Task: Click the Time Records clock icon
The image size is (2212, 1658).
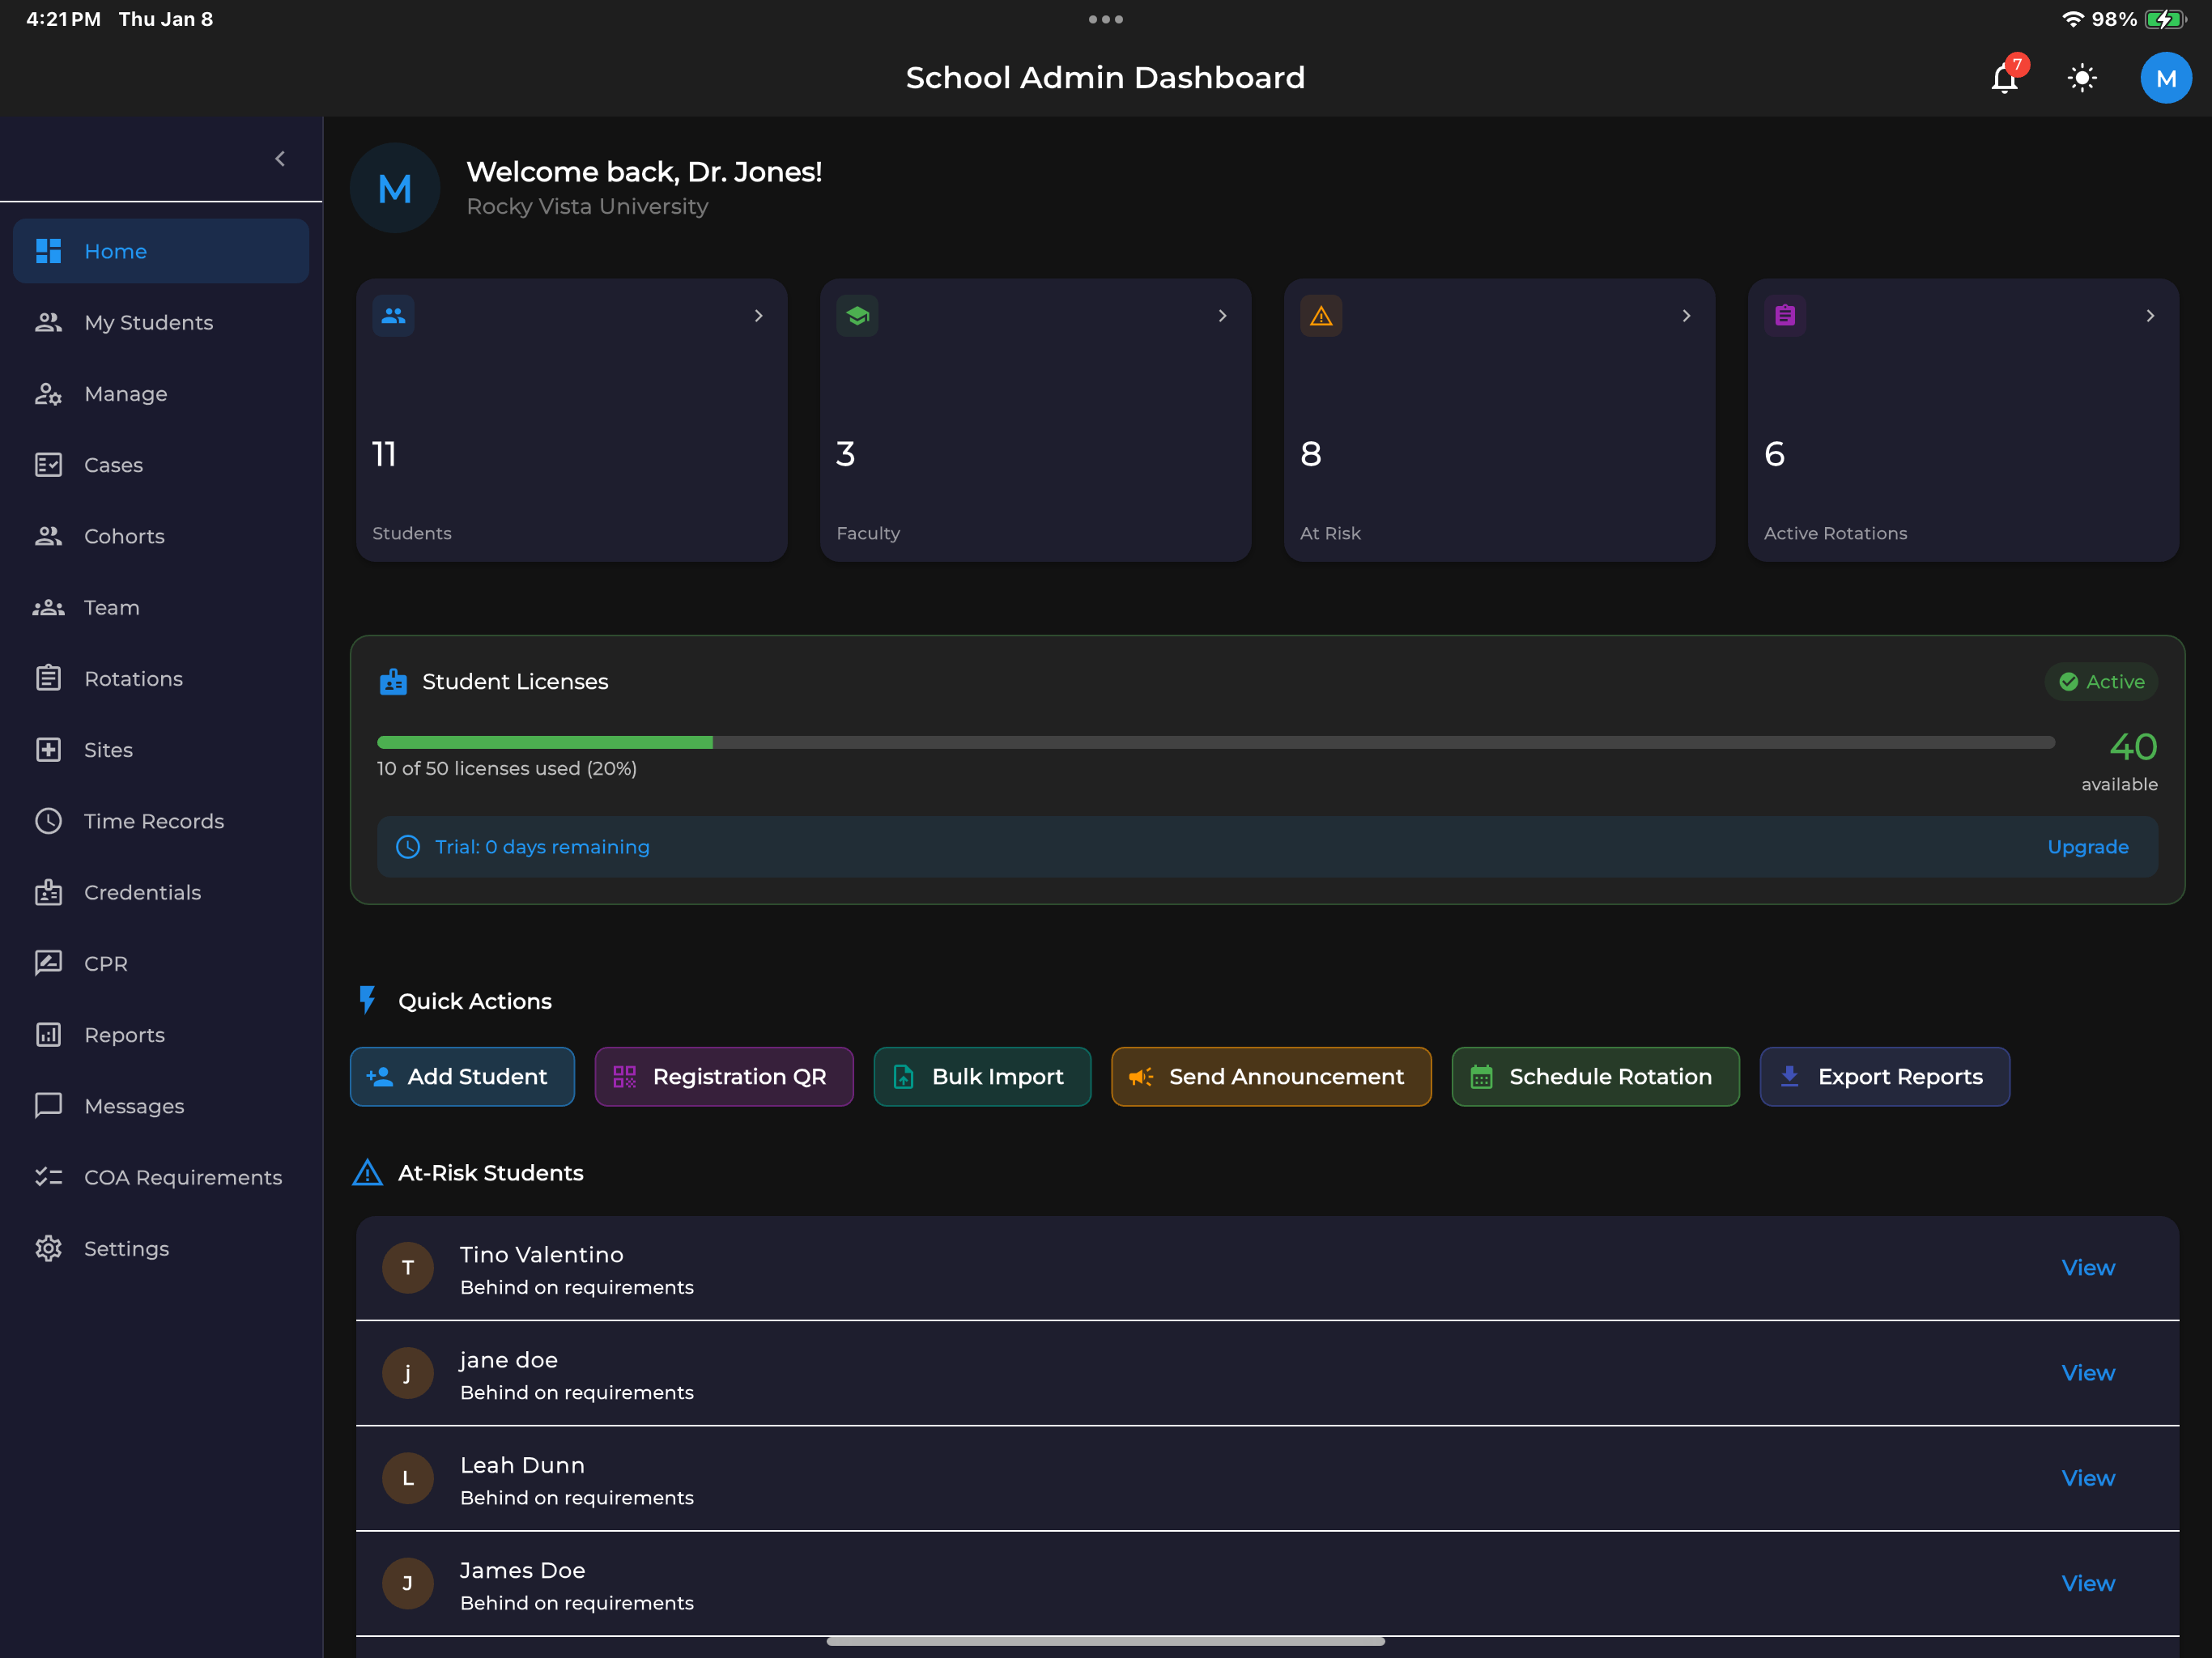Action: click(x=48, y=821)
